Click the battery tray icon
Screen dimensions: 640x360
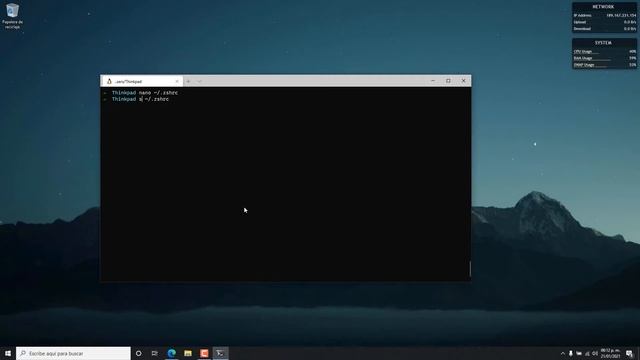(579, 353)
